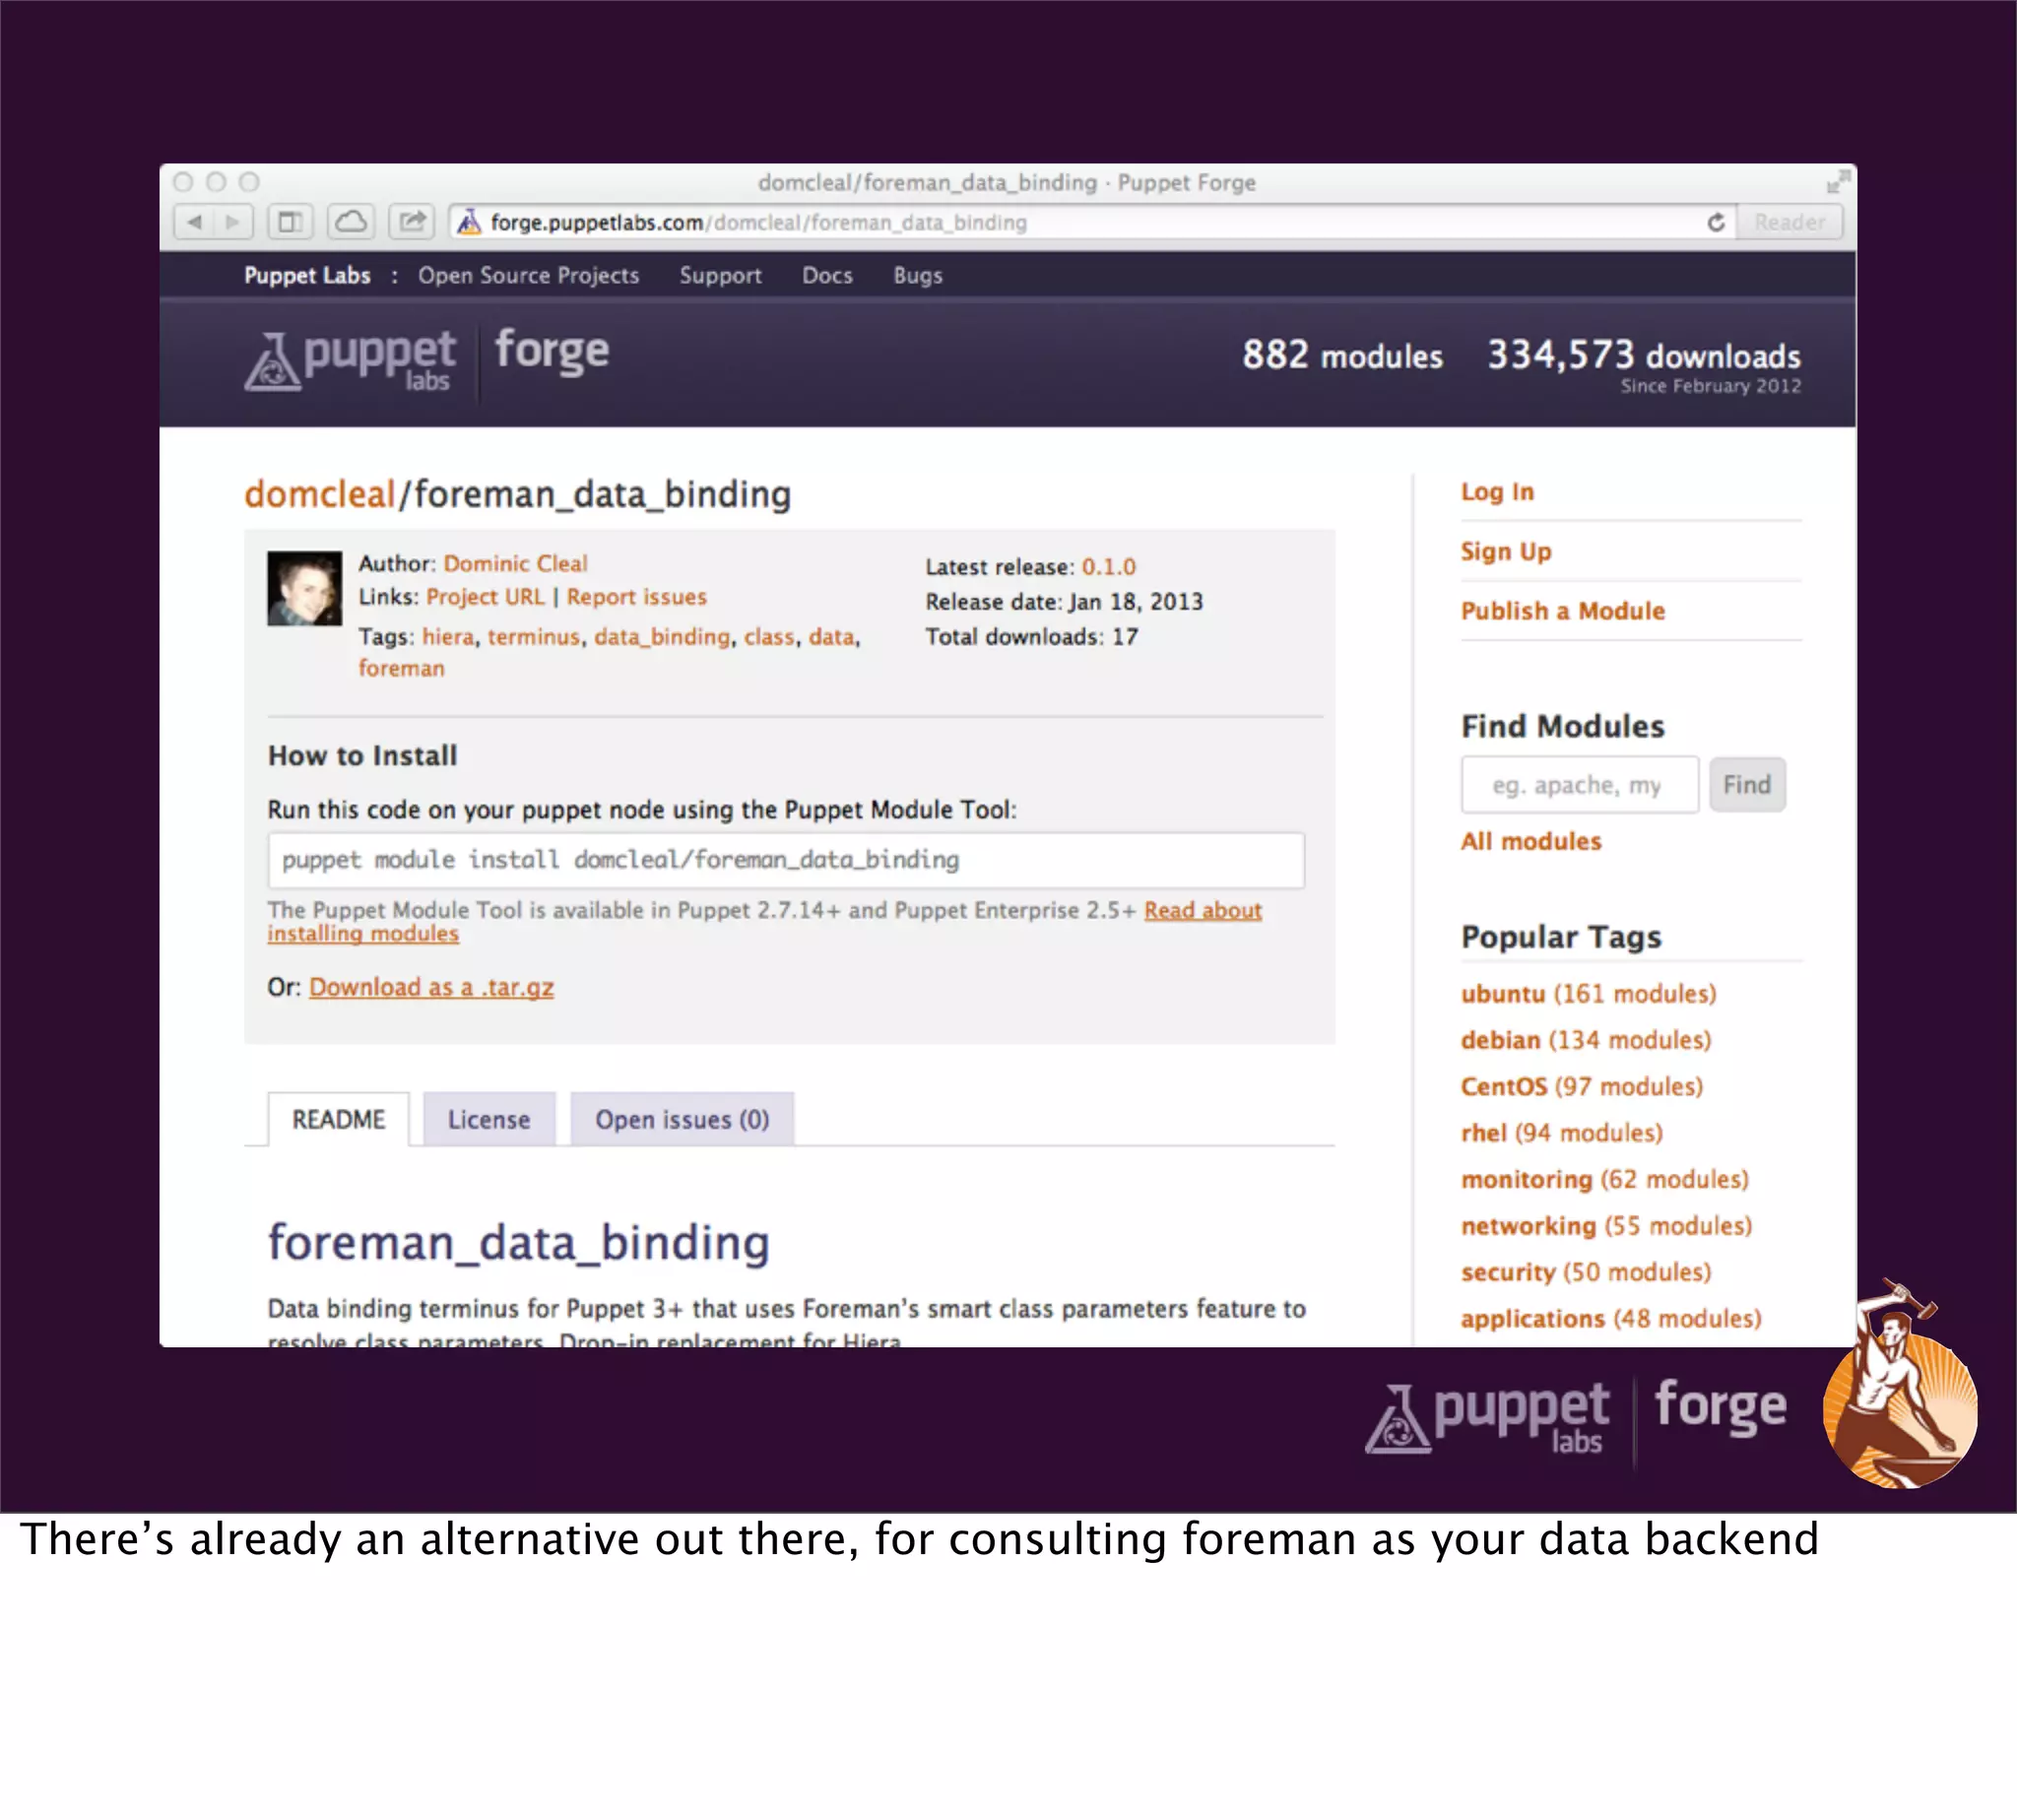Click the browser back arrow button
The width and height of the screenshot is (2017, 1820).
click(194, 222)
